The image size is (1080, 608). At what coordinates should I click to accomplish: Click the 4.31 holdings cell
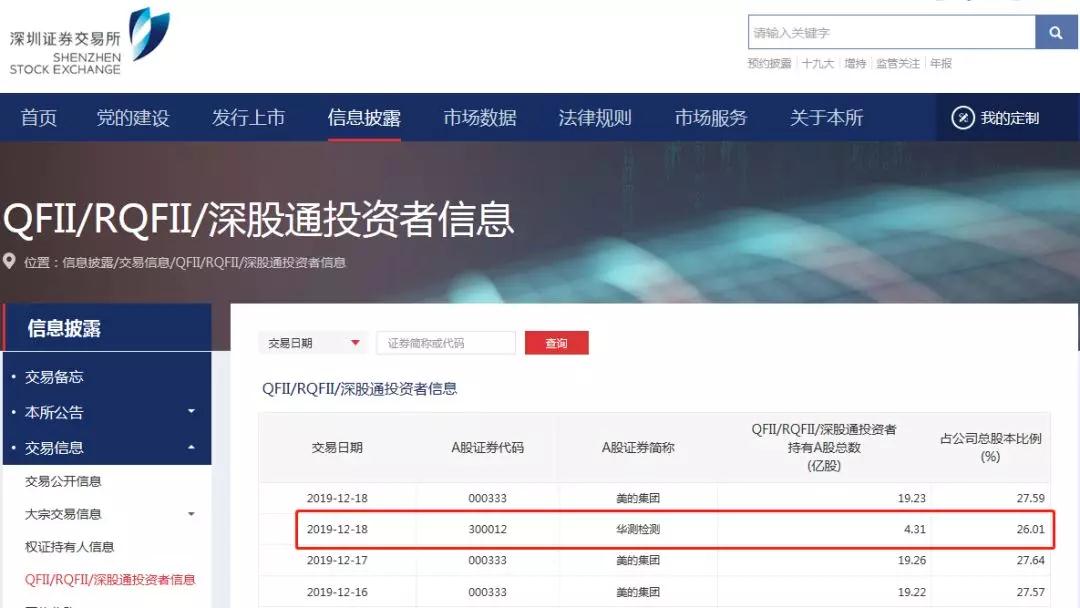coord(915,530)
